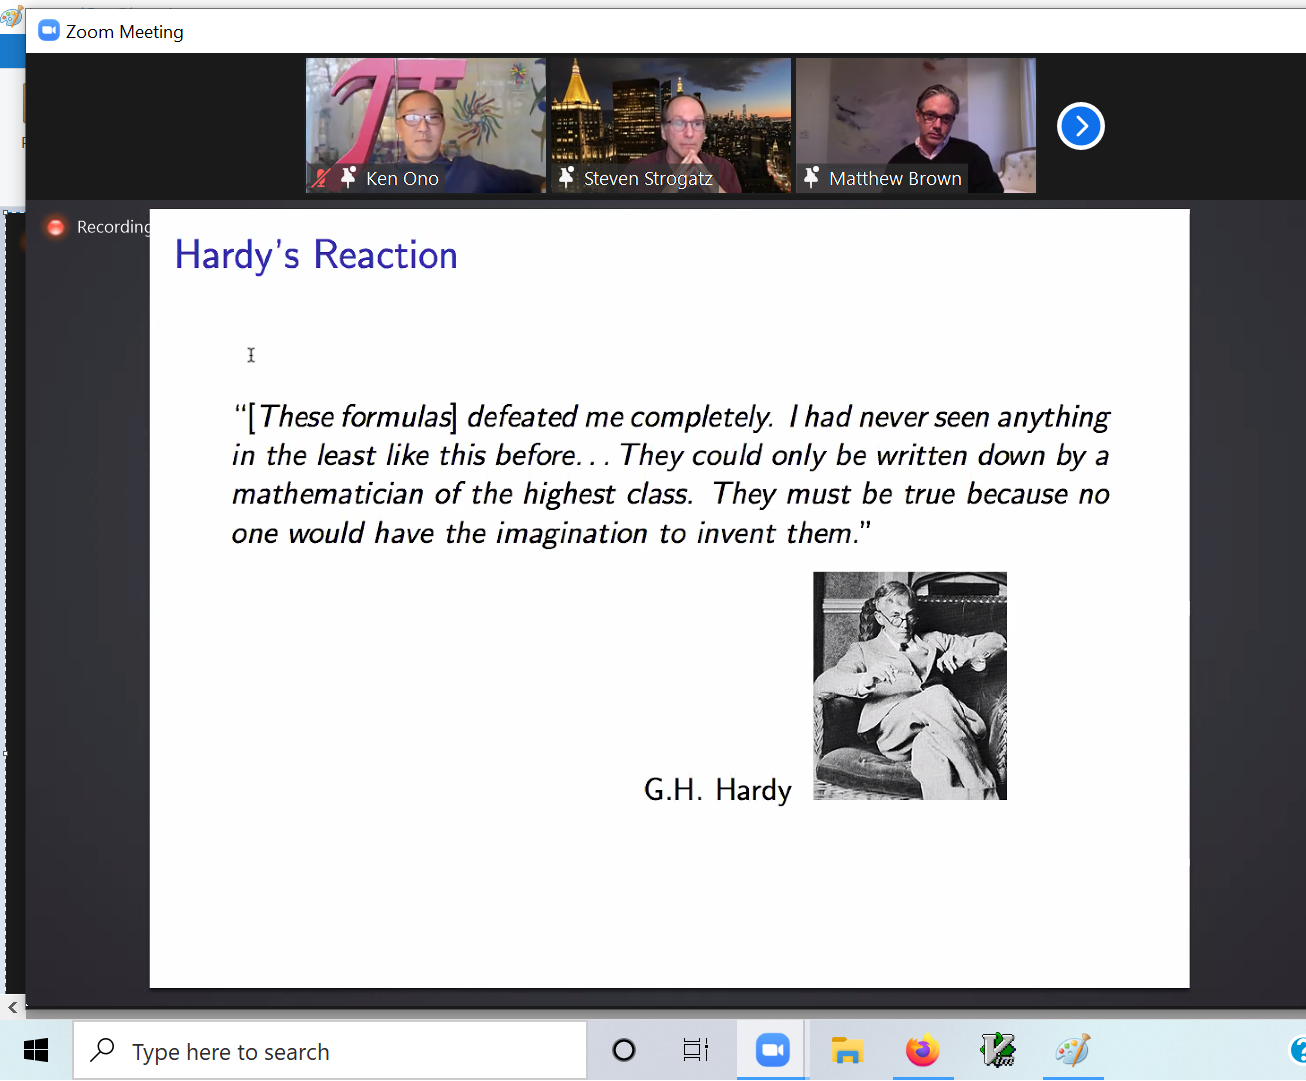Click the Zoom Meeting title bar icon
This screenshot has width=1306, height=1081.
tap(49, 31)
